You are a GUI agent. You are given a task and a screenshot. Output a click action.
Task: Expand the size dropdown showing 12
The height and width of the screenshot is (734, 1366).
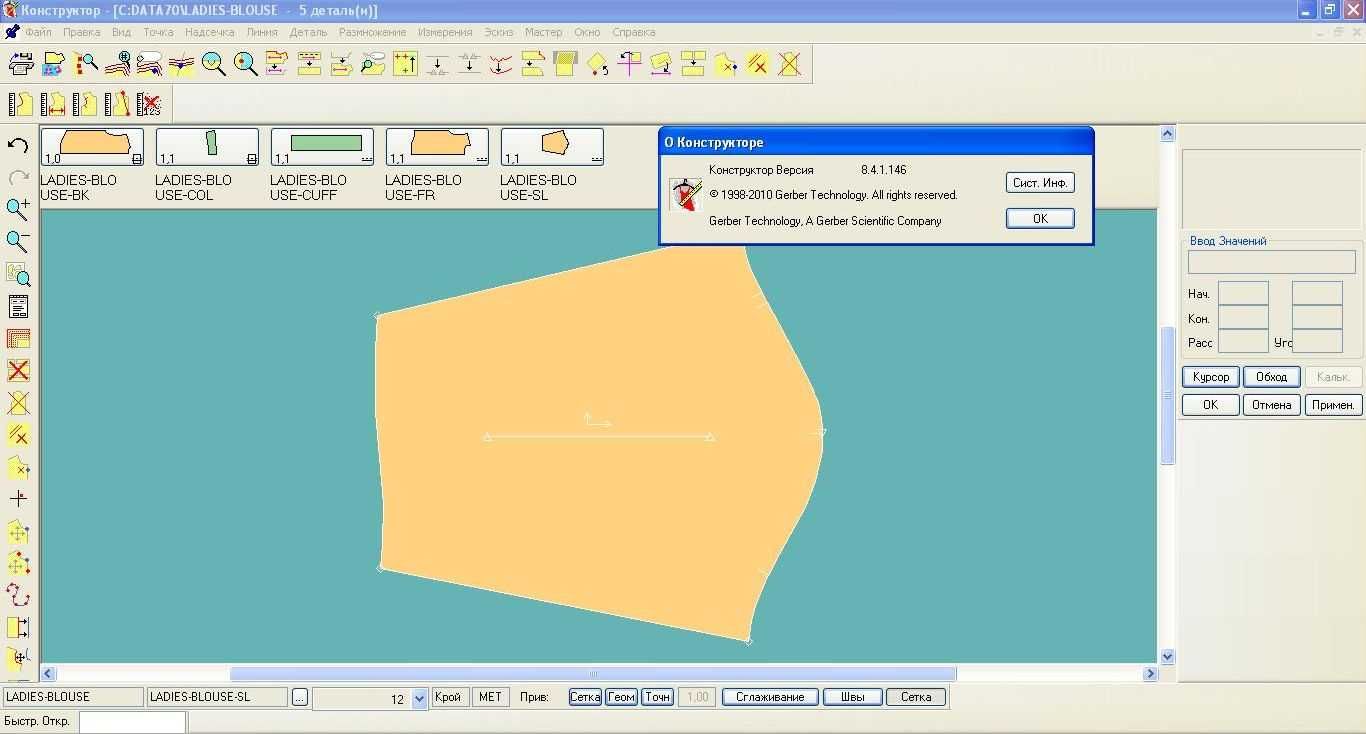tap(420, 699)
